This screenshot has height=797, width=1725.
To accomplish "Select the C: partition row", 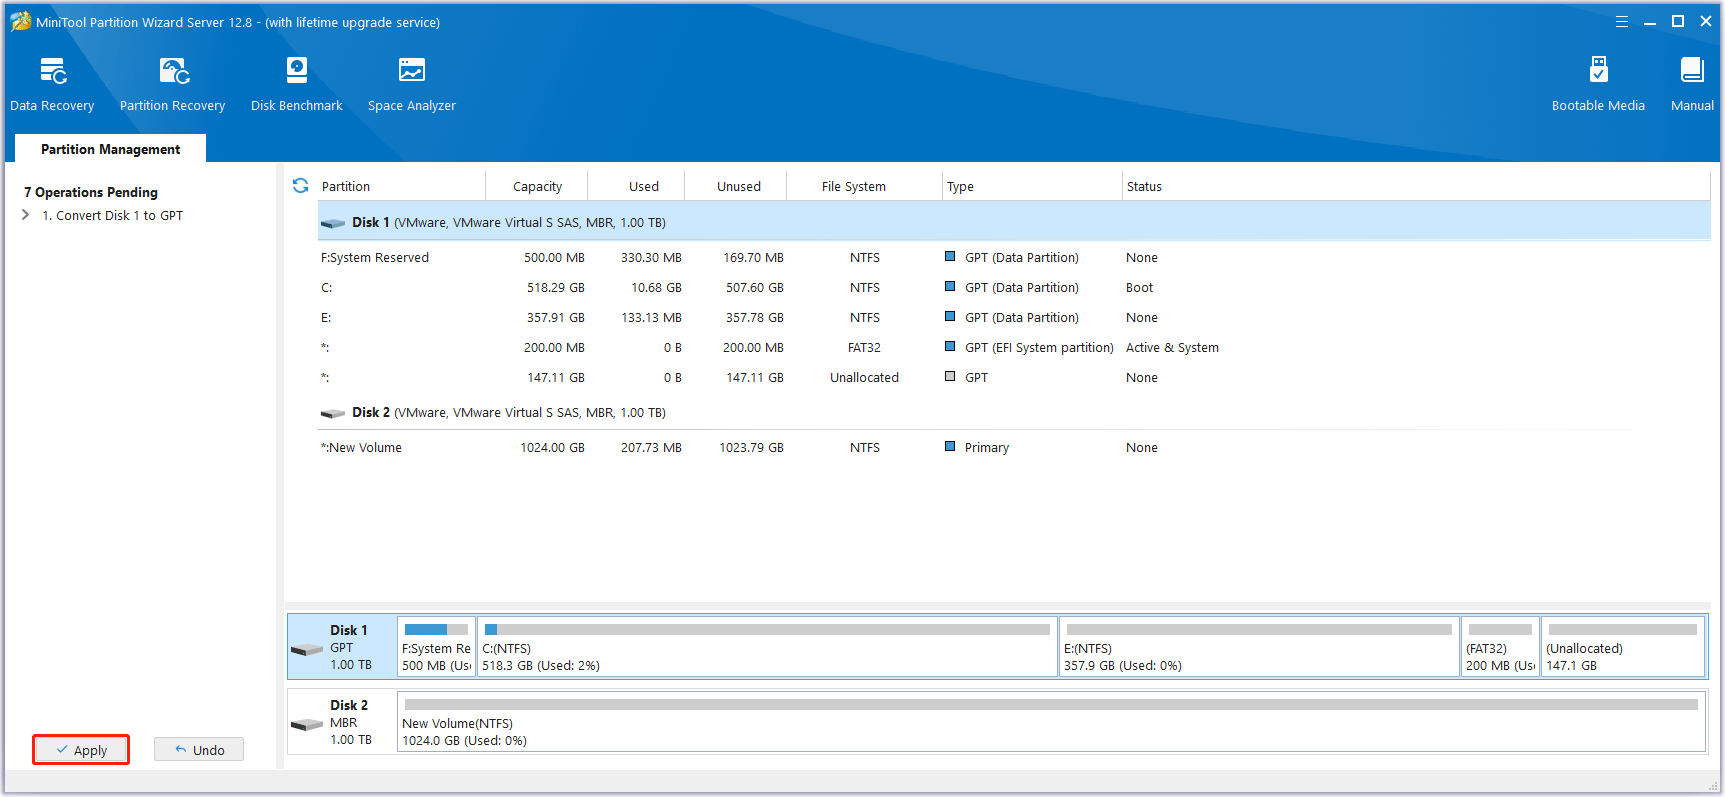I will tap(1014, 287).
